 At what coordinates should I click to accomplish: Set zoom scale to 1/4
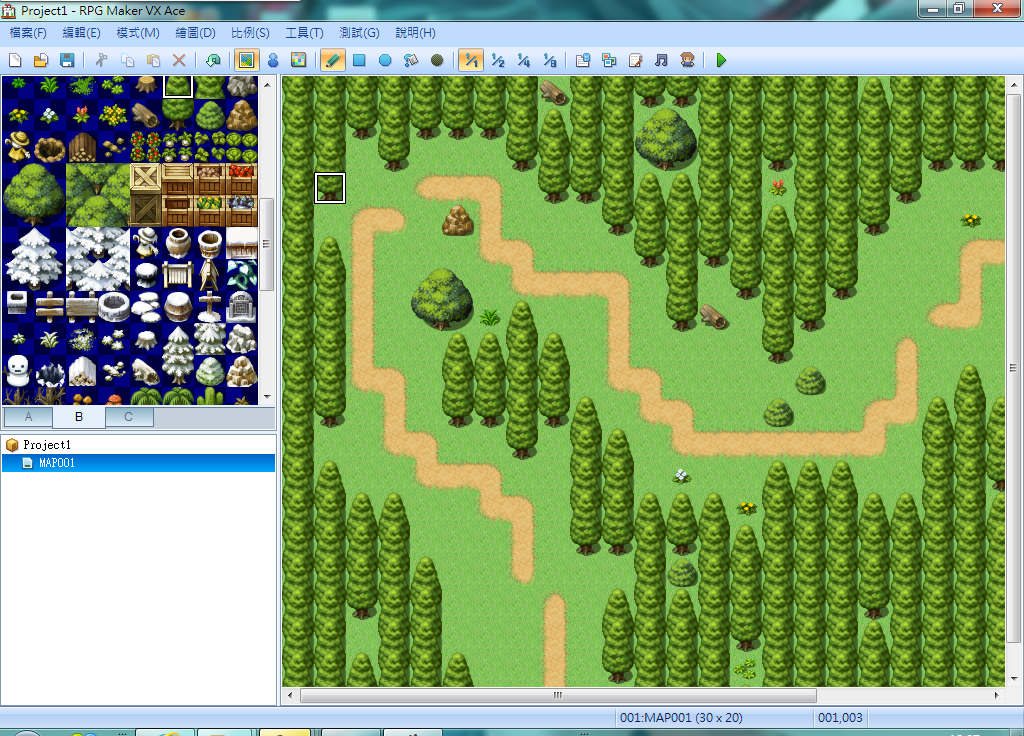pos(524,61)
